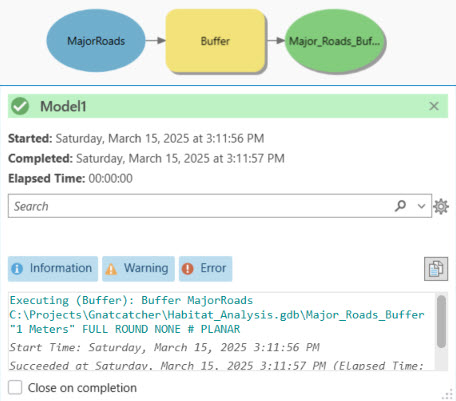Click the green success checkmark icon
Image resolution: width=456 pixels, height=401 pixels.
click(x=20, y=106)
